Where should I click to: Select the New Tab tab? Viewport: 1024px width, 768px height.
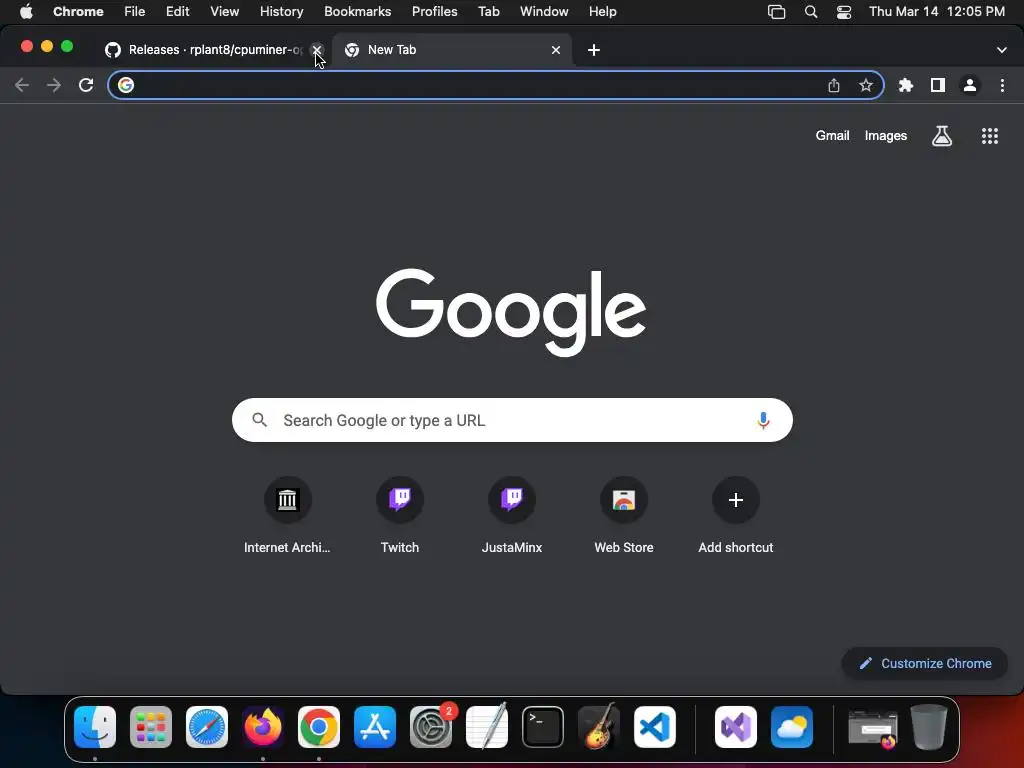(x=451, y=50)
